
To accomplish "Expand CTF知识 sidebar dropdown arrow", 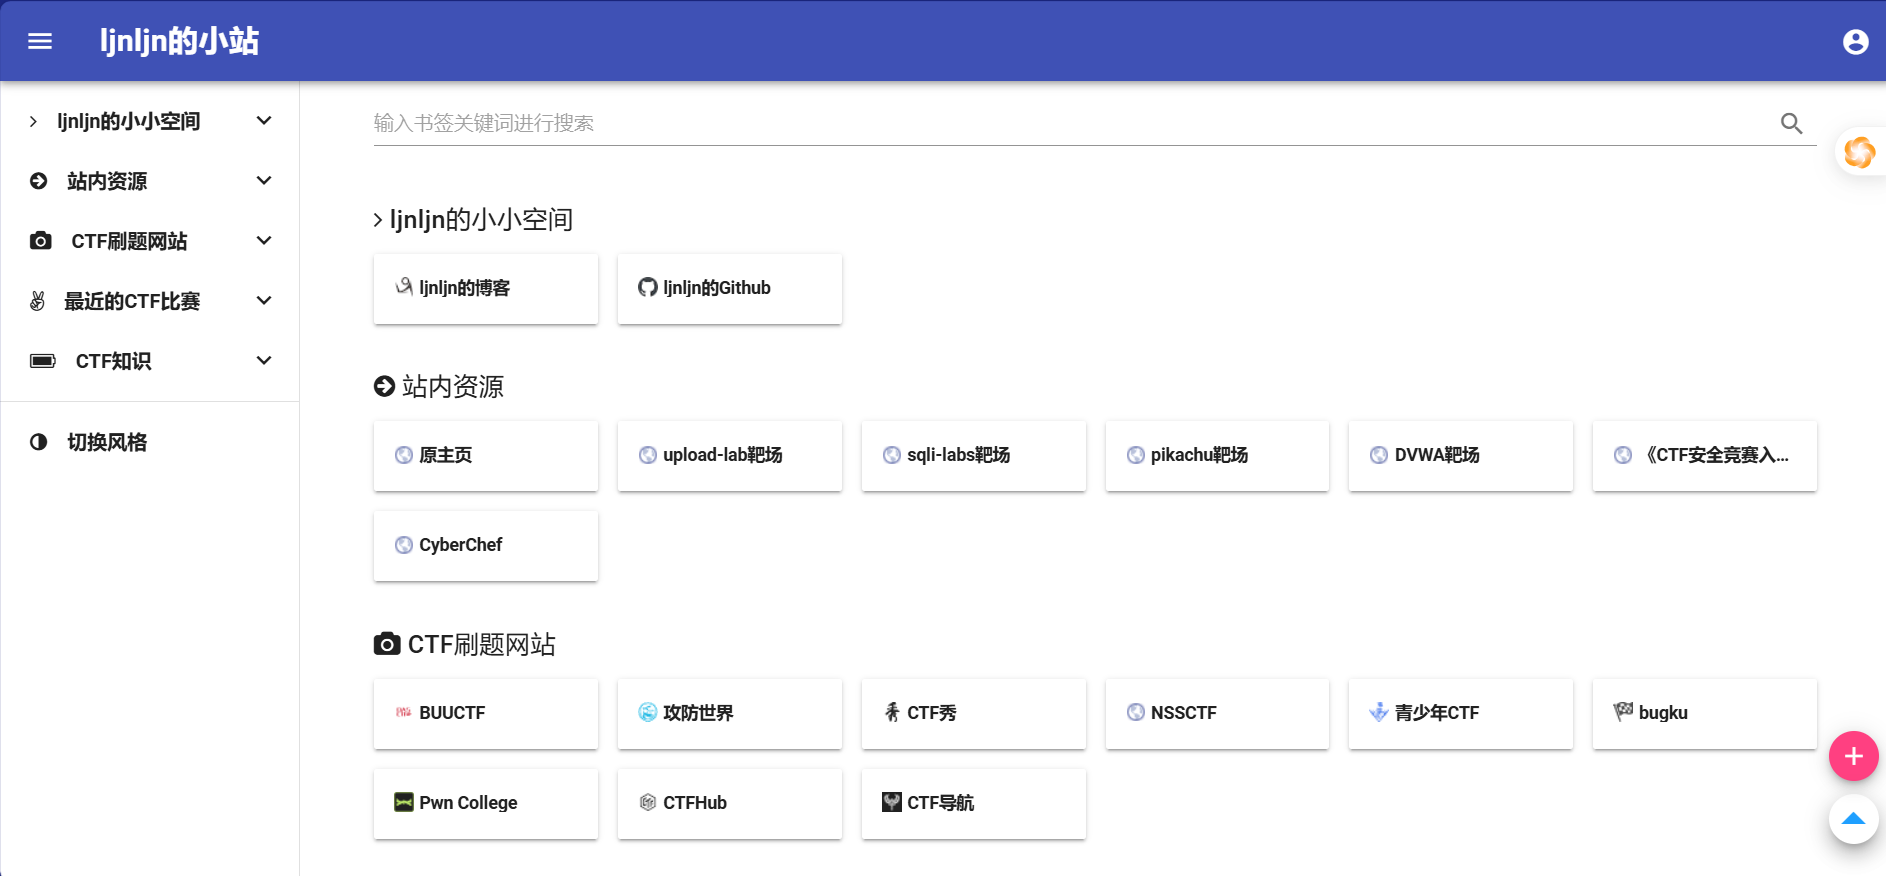I will 264,361.
